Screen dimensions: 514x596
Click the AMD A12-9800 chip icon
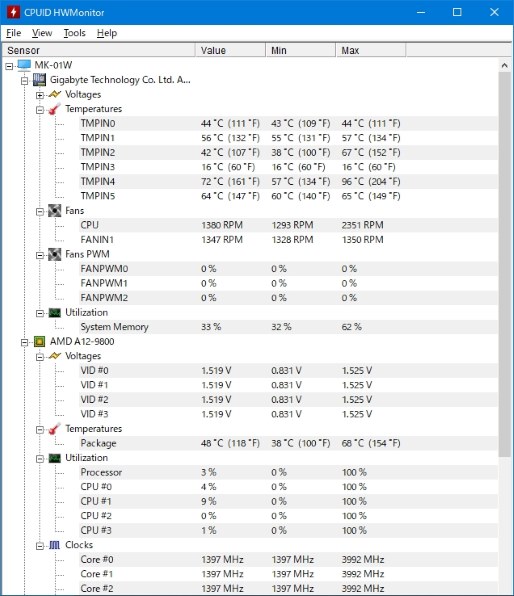(39, 341)
